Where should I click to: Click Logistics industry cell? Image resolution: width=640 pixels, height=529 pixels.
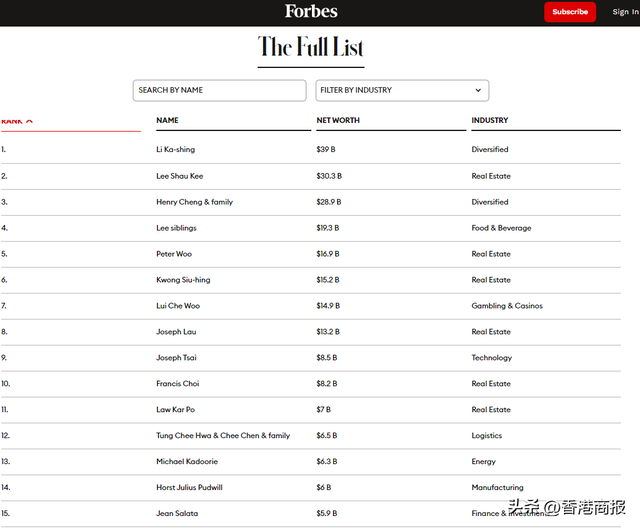click(487, 436)
